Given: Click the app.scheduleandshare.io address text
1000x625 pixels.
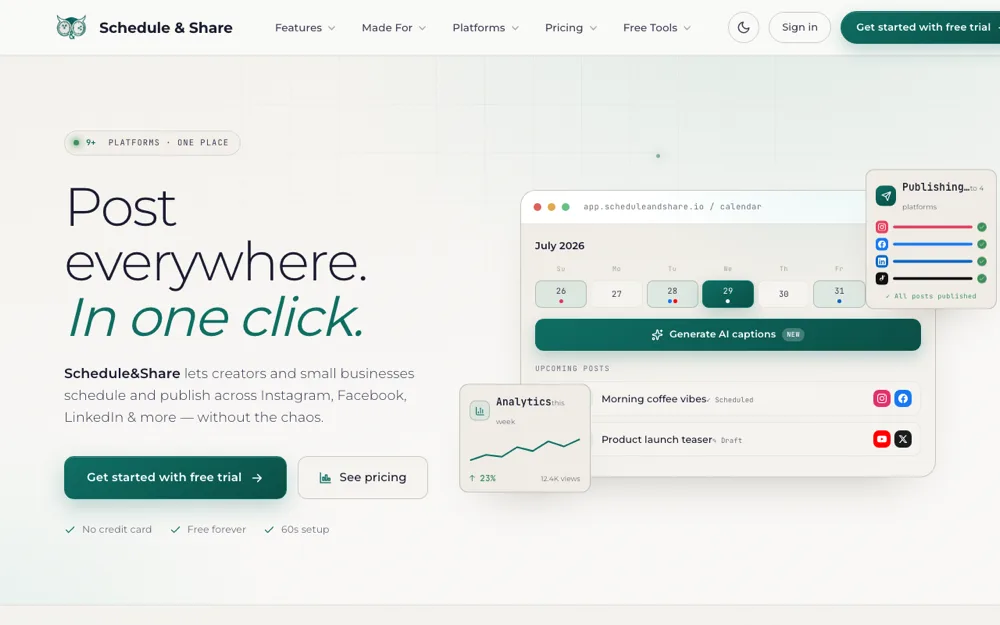Looking at the screenshot, I should coord(672,207).
